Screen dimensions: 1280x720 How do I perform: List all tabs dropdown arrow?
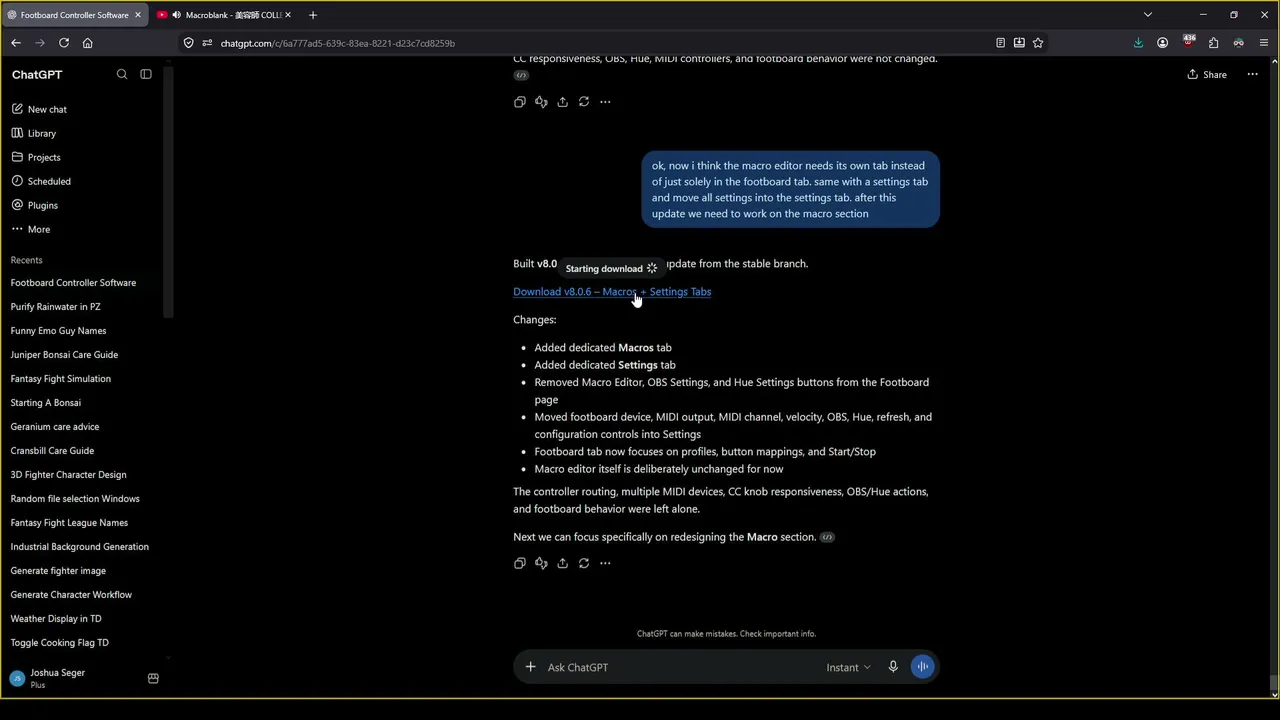coord(1148,15)
